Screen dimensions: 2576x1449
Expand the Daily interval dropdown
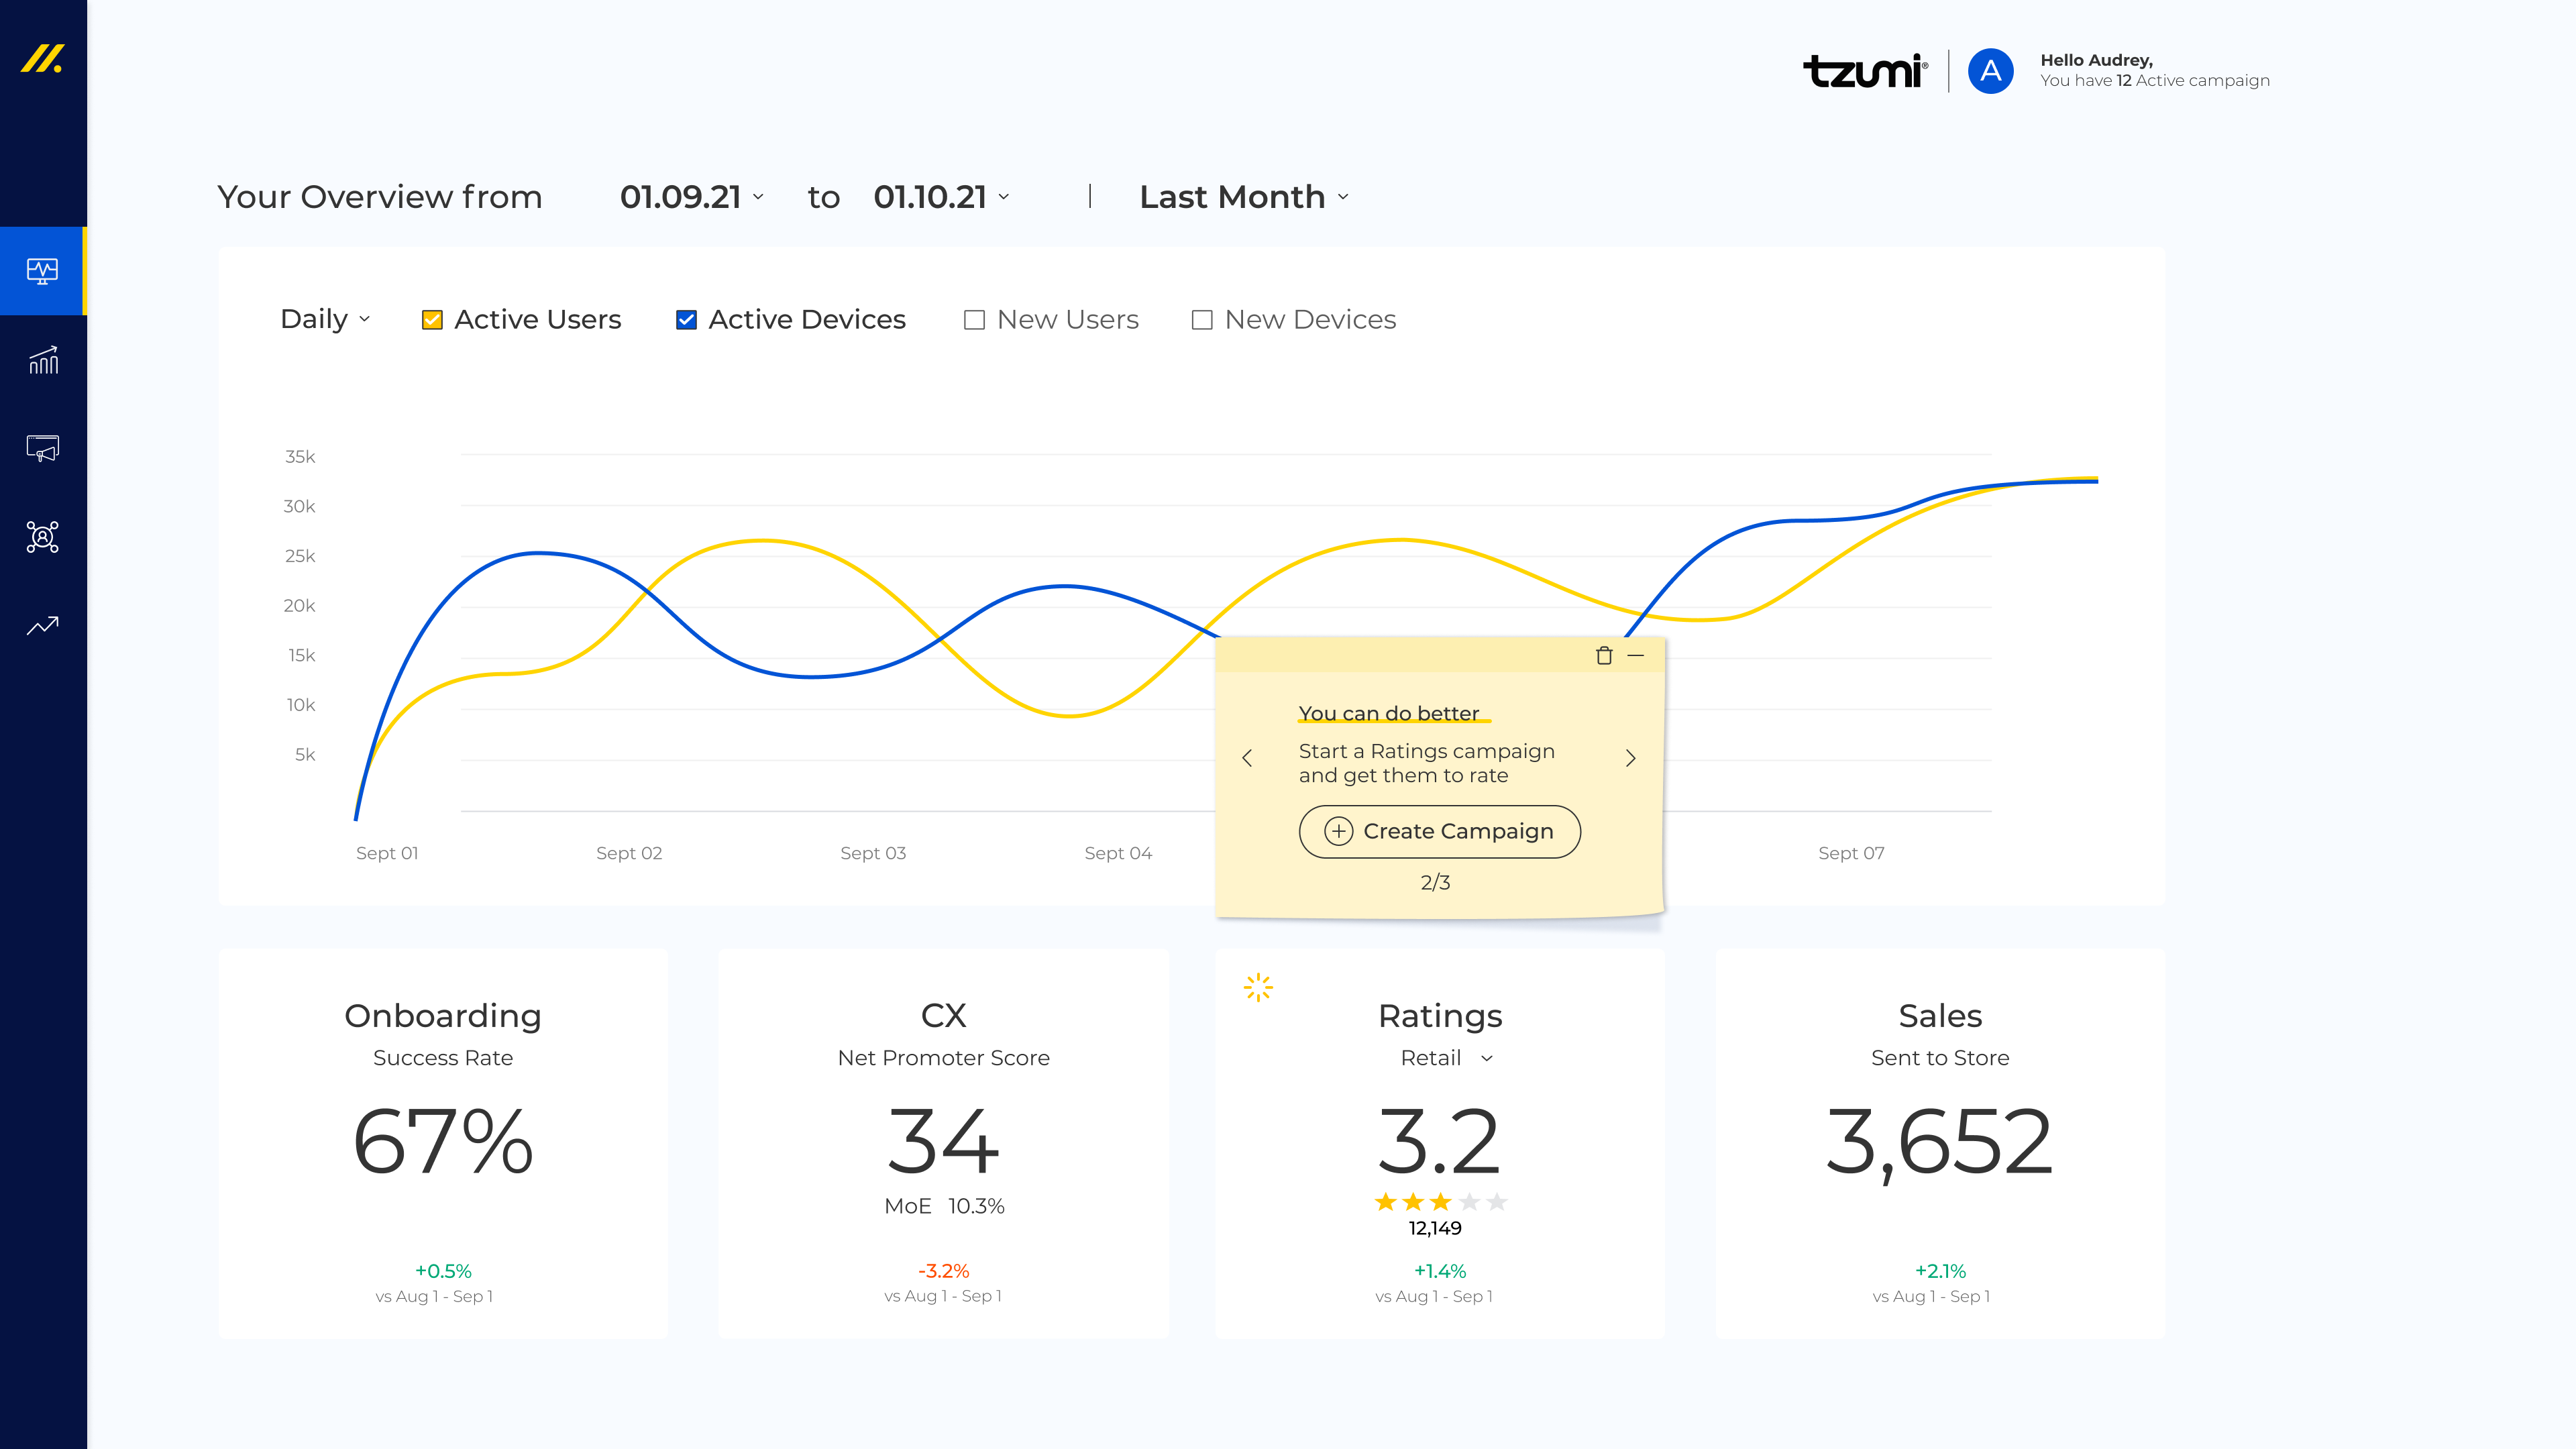[325, 319]
